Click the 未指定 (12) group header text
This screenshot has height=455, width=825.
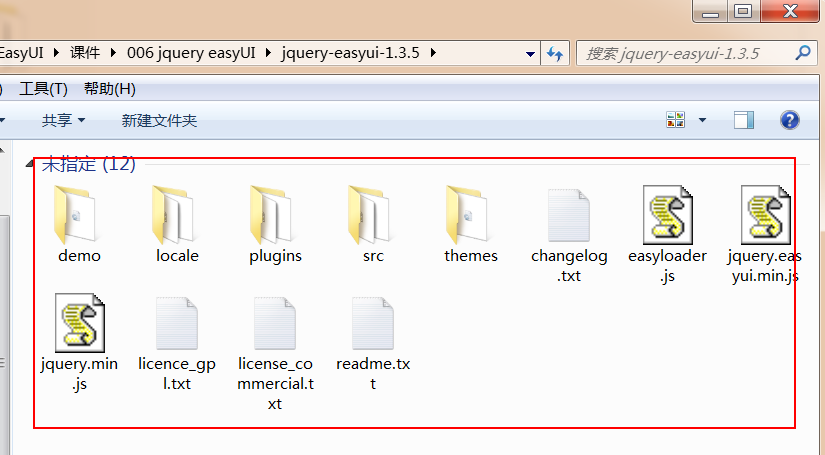(x=88, y=164)
